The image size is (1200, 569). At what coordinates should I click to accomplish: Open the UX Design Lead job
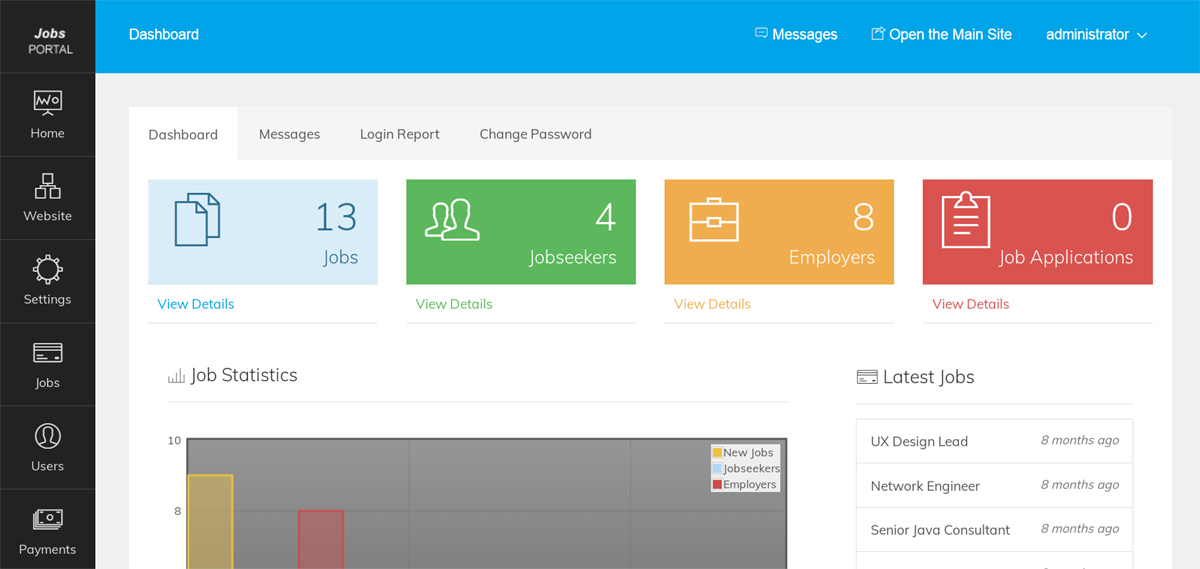(919, 441)
